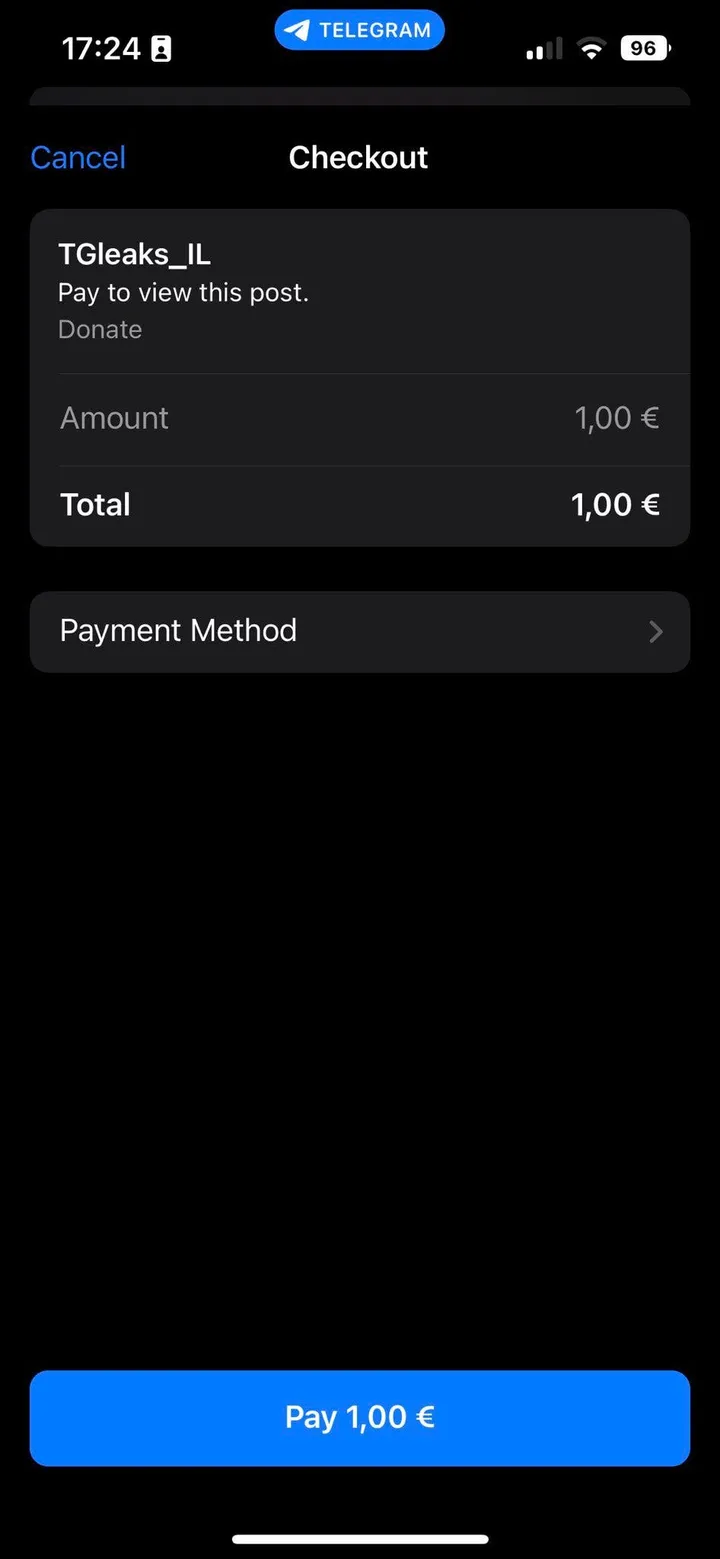The image size is (720, 1559).
Task: Tap the Checkout title
Action: click(358, 157)
